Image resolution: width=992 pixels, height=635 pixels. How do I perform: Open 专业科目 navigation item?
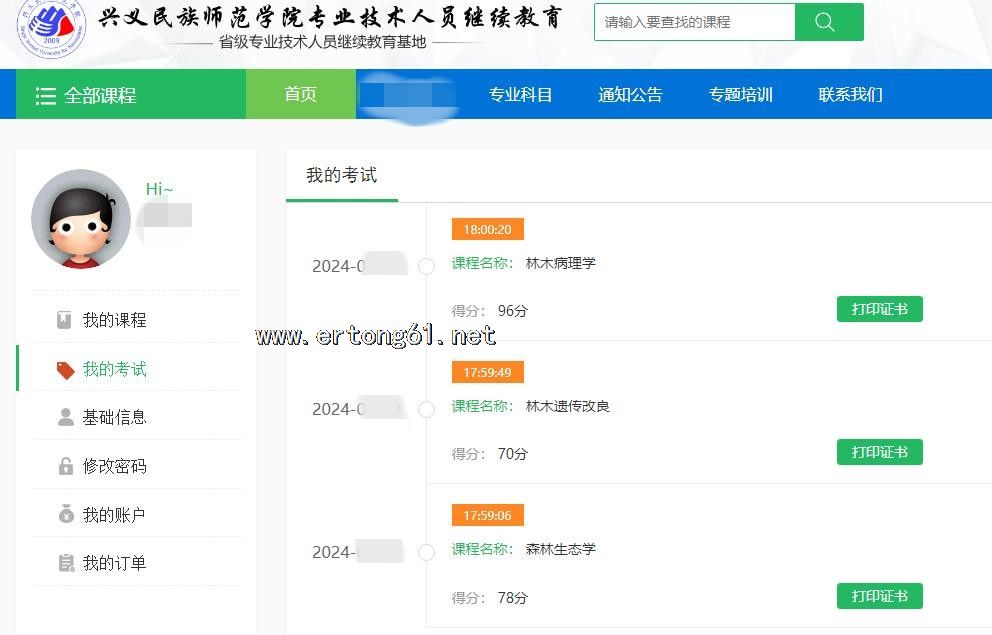point(520,95)
